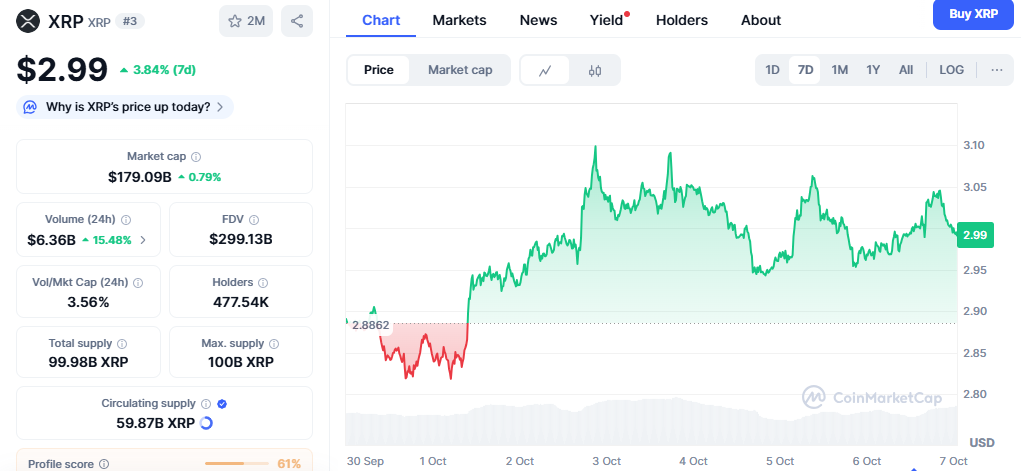Click the share icon next to watchlist
Screen dimensions: 1021x471
coord(297,20)
